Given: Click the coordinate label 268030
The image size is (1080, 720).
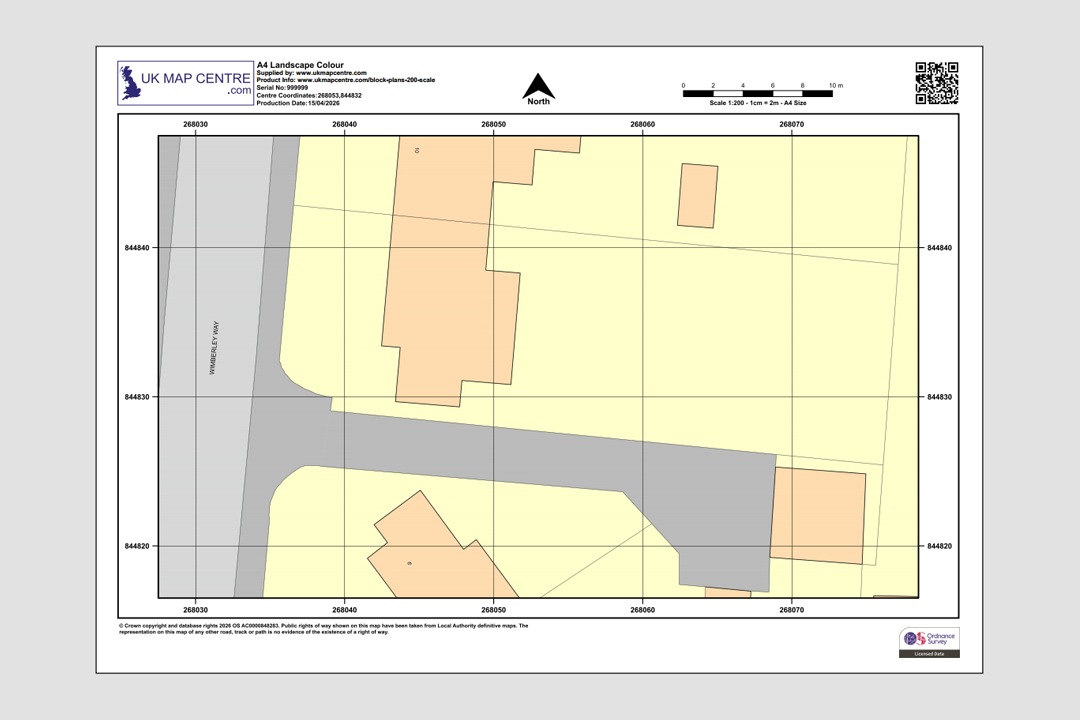Looking at the screenshot, I should click(x=193, y=124).
